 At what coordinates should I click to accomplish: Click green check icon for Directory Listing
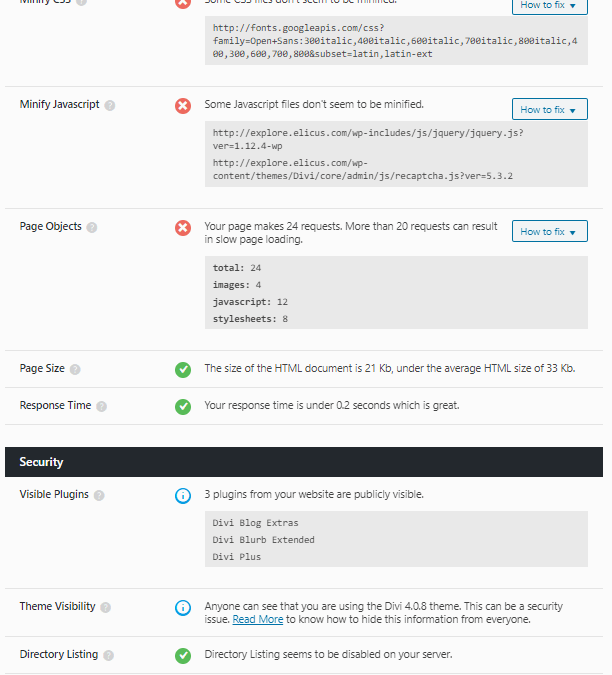[183, 656]
